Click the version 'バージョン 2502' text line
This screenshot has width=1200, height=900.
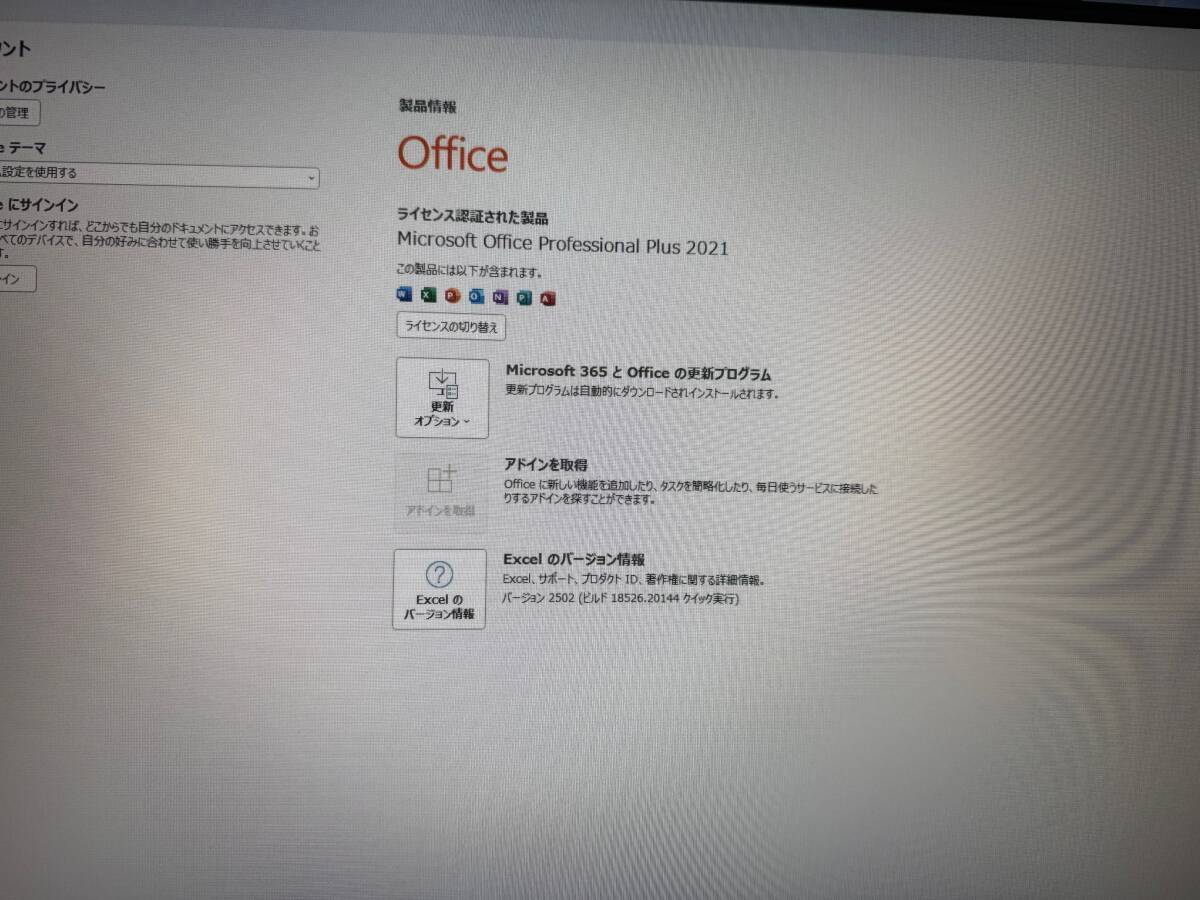pyautogui.click(x=619, y=598)
